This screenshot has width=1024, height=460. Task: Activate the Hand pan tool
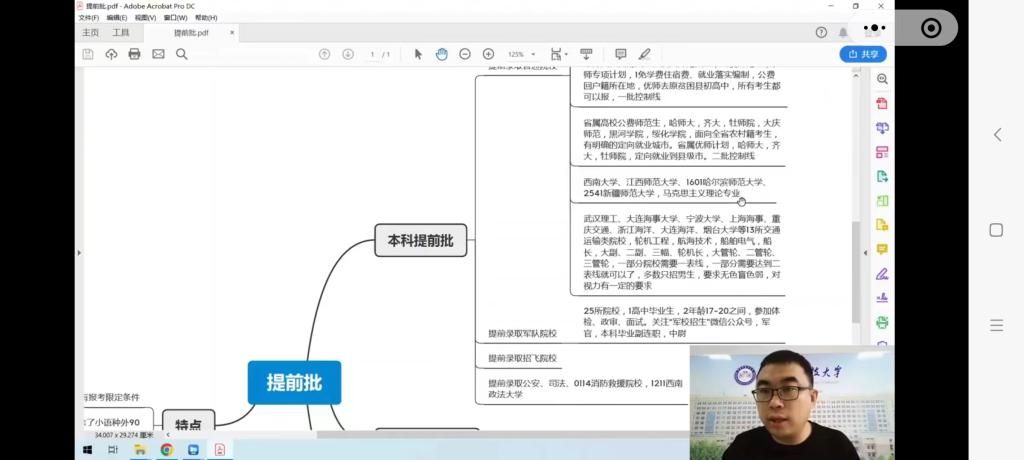441,54
